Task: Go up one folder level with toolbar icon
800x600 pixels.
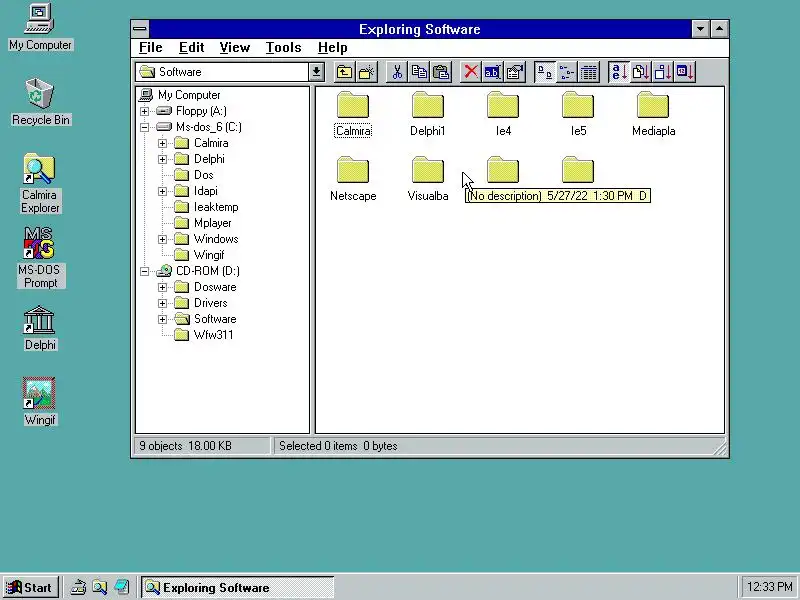Action: (x=344, y=72)
